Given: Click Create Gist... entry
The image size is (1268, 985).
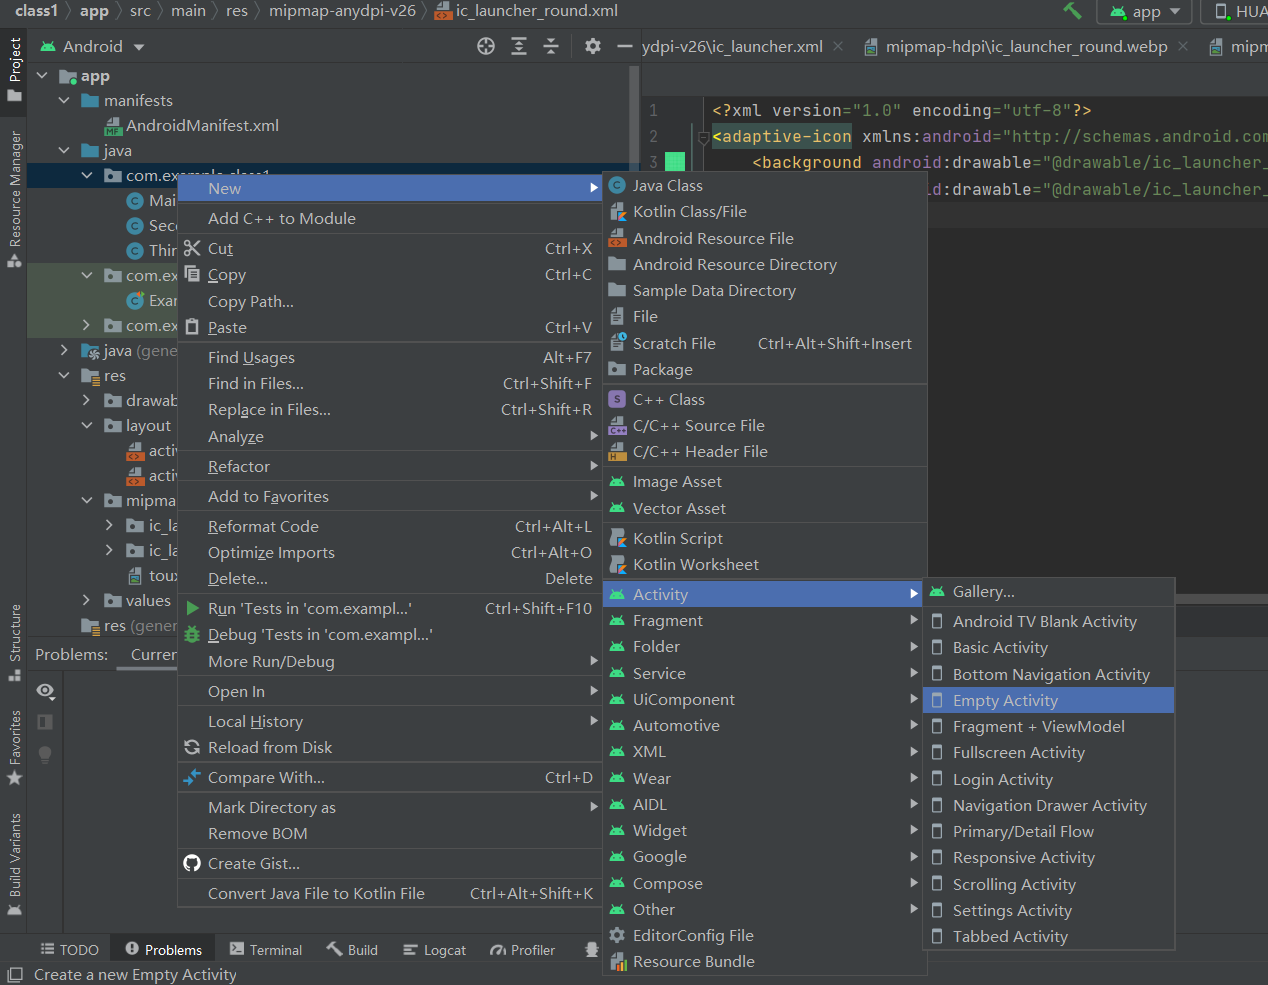Looking at the screenshot, I should pos(389,864).
